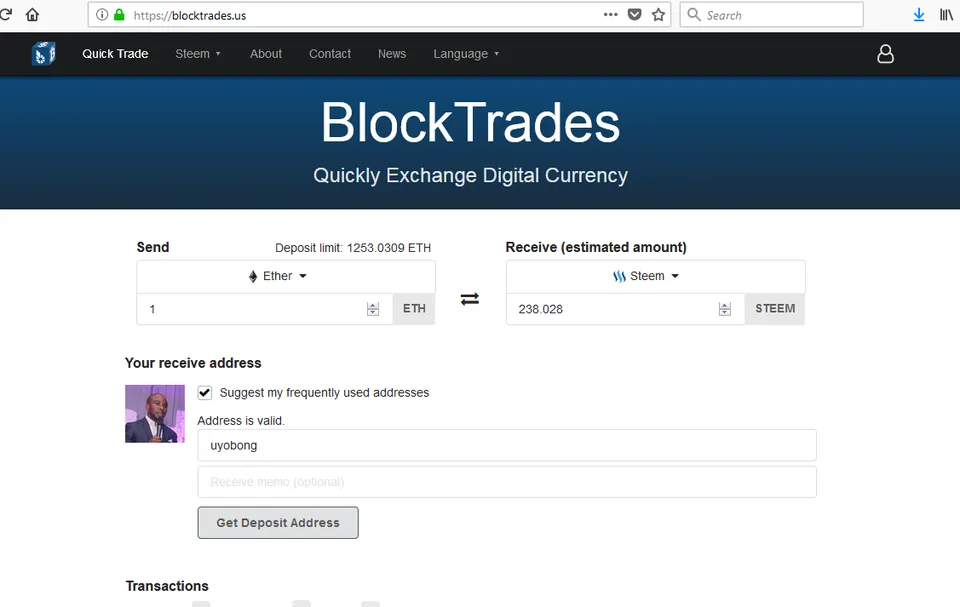Viewport: 960px width, 607px height.
Task: Click the BlockTrades cube logo
Action: (x=43, y=54)
